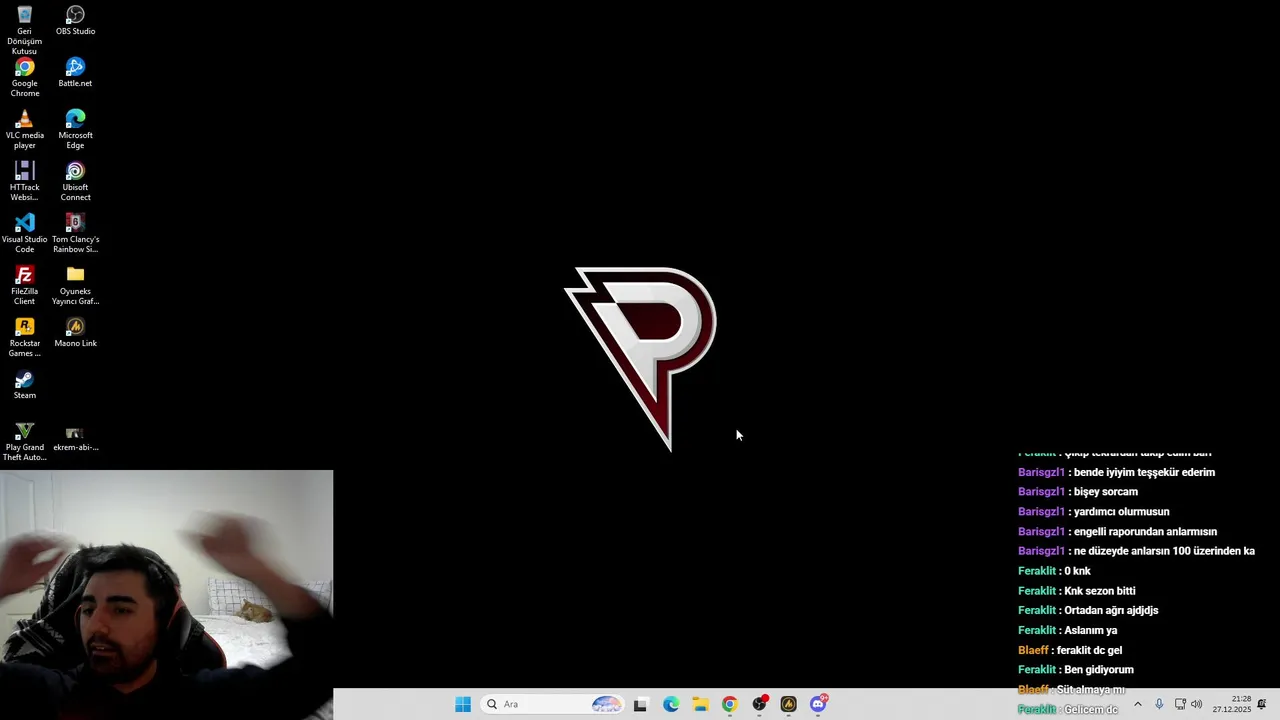Open File Explorer from the taskbar
1280x720 pixels.
700,704
